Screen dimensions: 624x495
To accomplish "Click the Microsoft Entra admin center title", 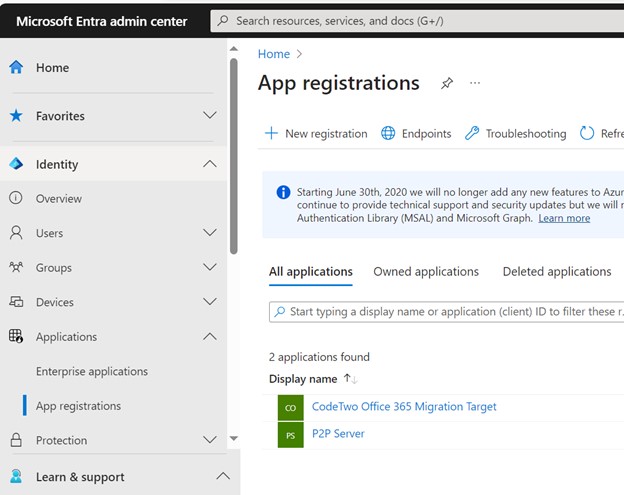I will (101, 21).
